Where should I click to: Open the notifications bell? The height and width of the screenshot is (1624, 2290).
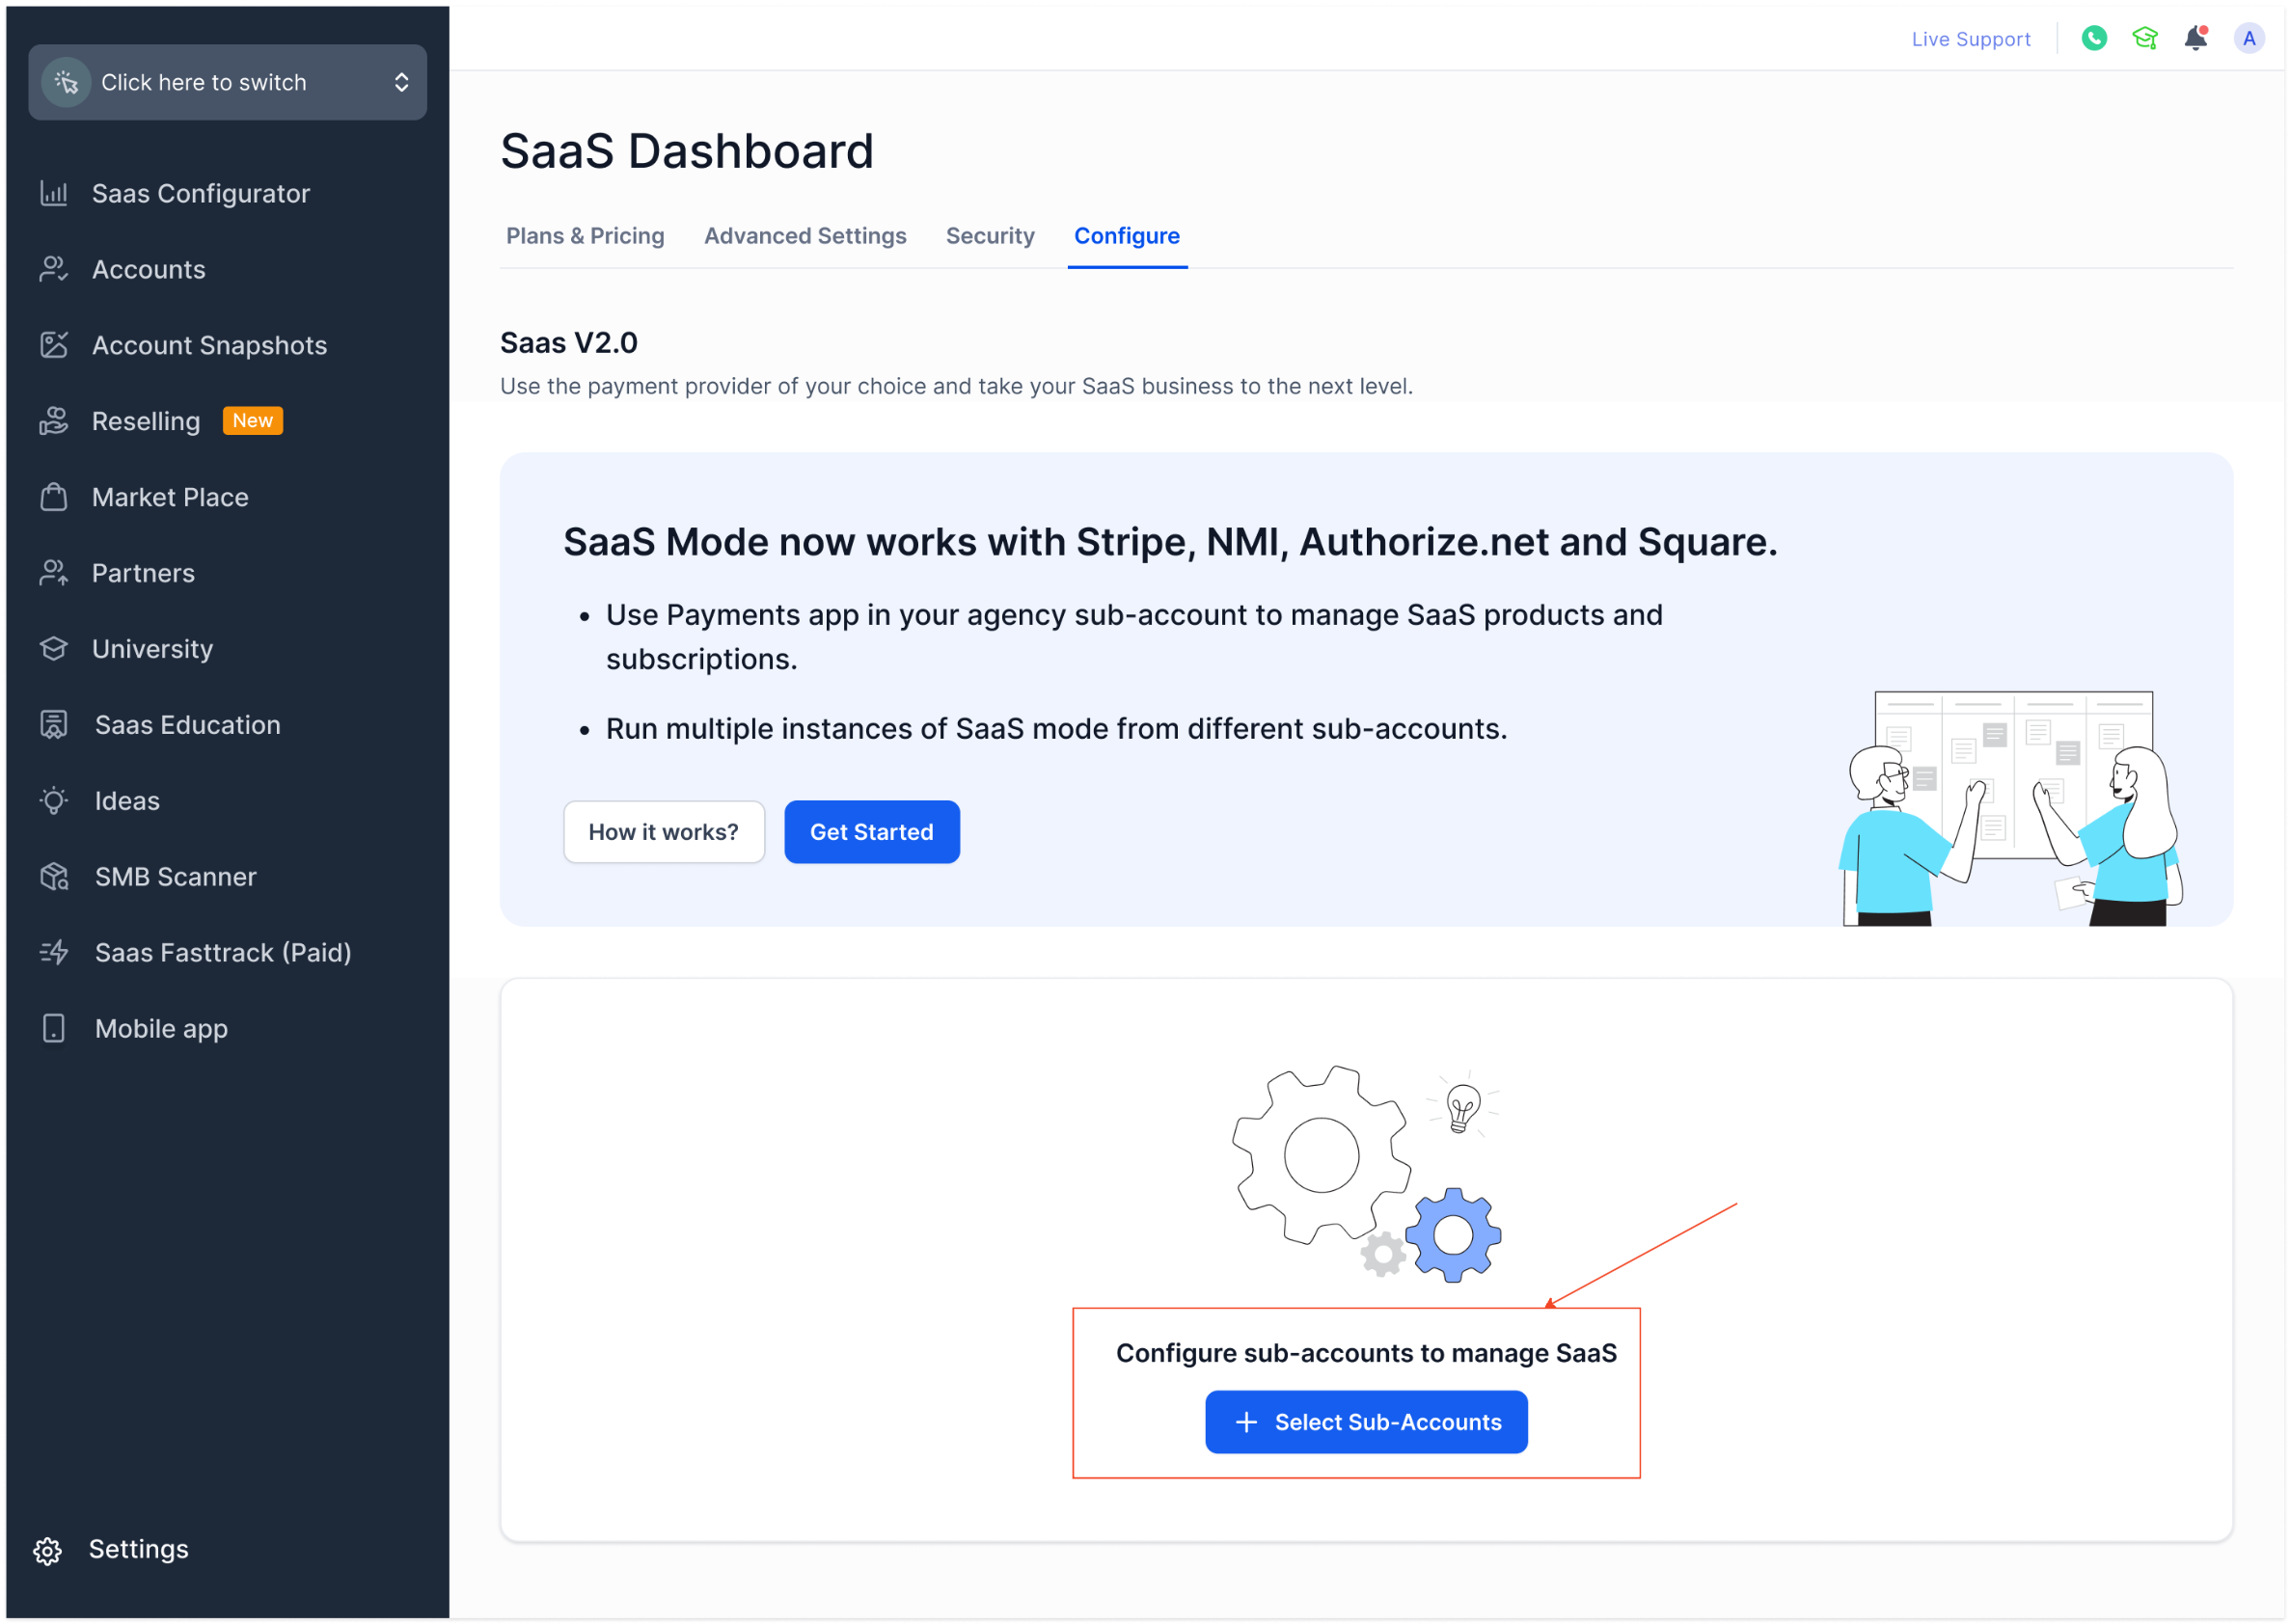tap(2195, 38)
